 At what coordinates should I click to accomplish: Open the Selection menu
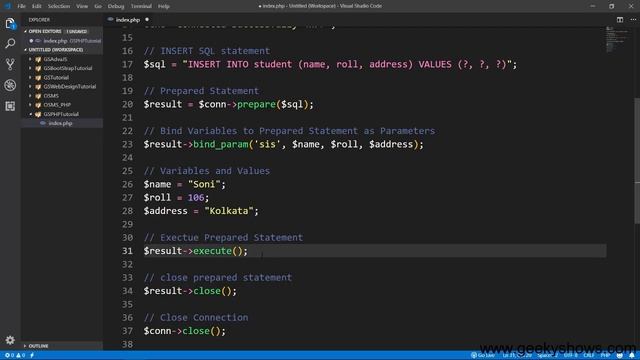(x=59, y=6)
